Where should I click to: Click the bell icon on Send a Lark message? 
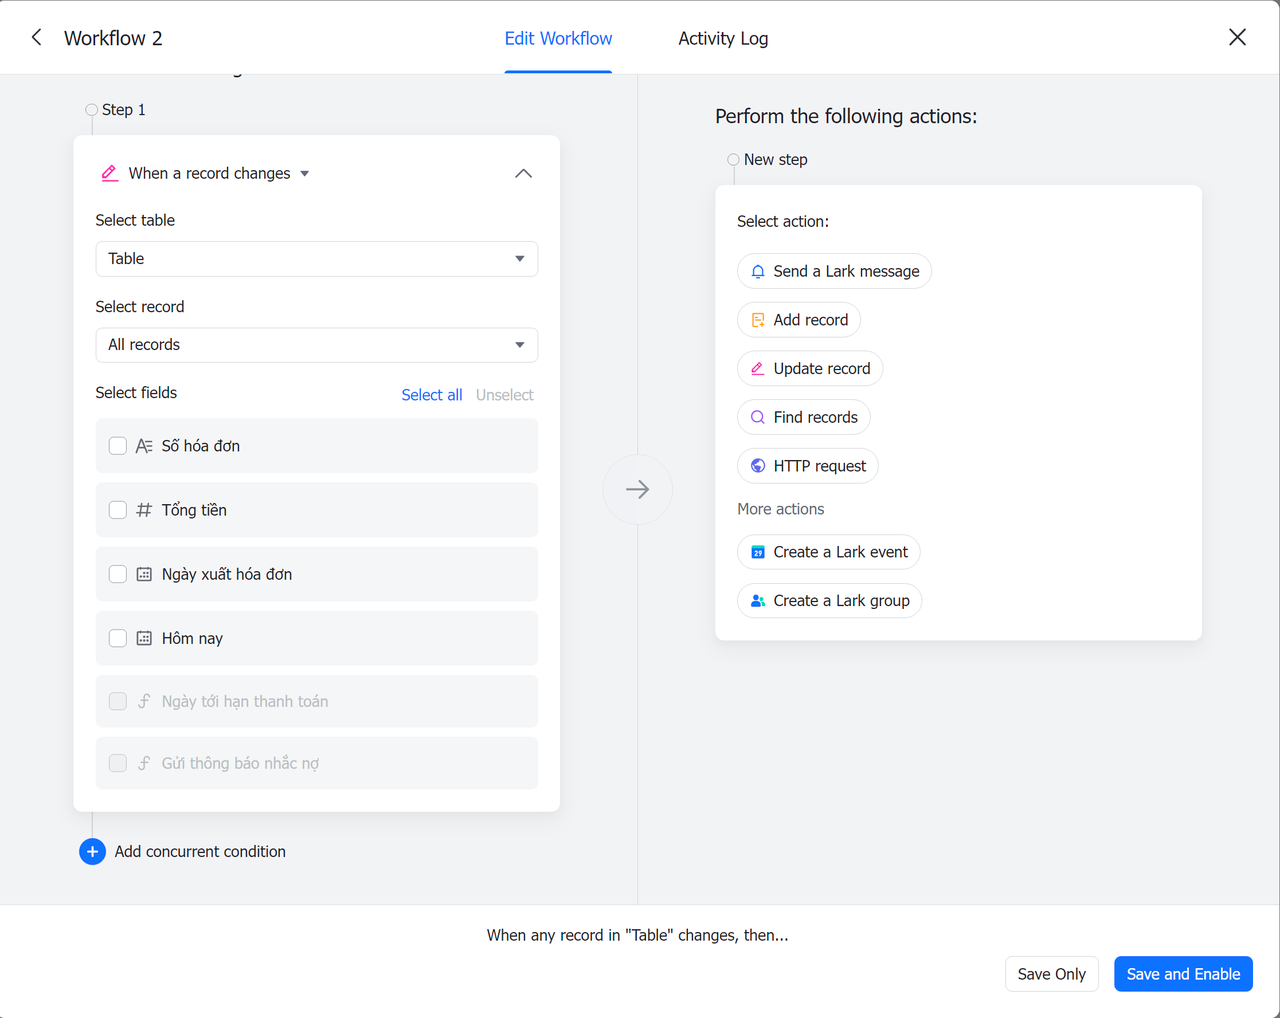tap(758, 271)
